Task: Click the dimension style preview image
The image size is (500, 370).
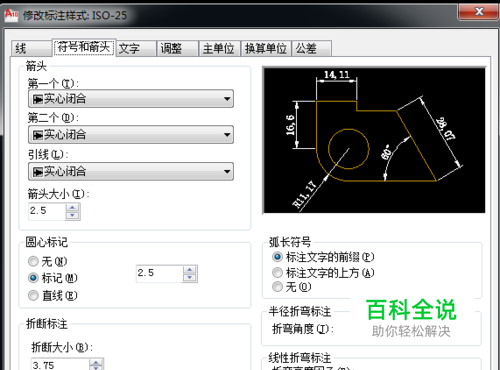Action: coord(374,140)
